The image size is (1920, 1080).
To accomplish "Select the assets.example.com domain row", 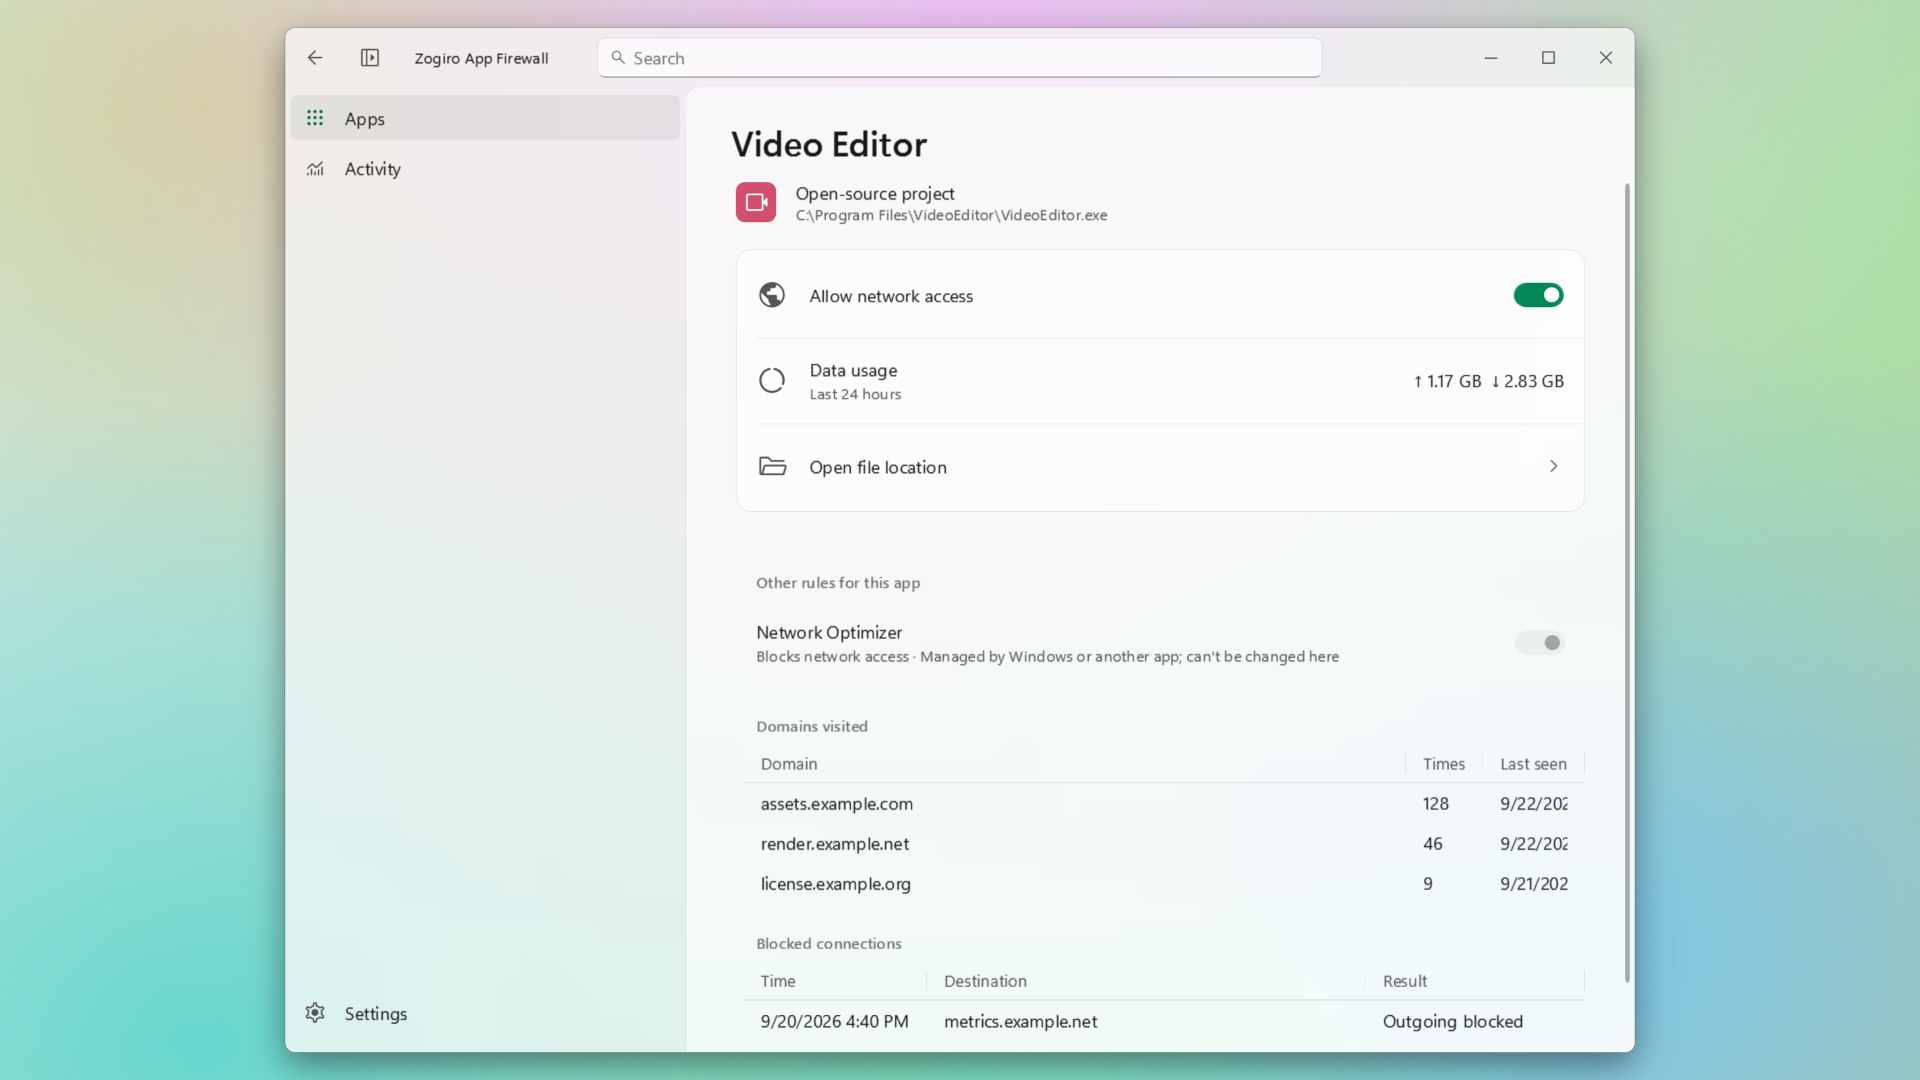I will coord(1164,804).
